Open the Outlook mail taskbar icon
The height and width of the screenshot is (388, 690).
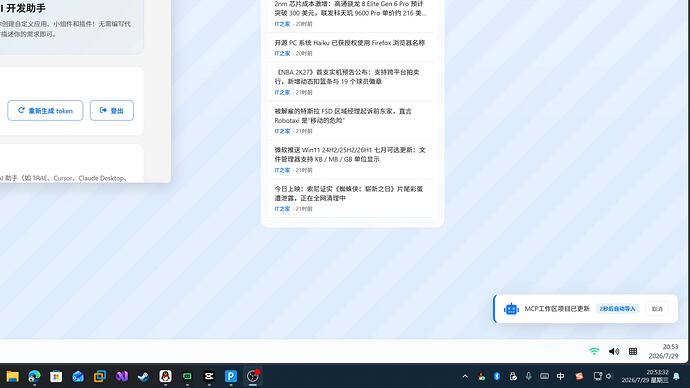(78, 377)
